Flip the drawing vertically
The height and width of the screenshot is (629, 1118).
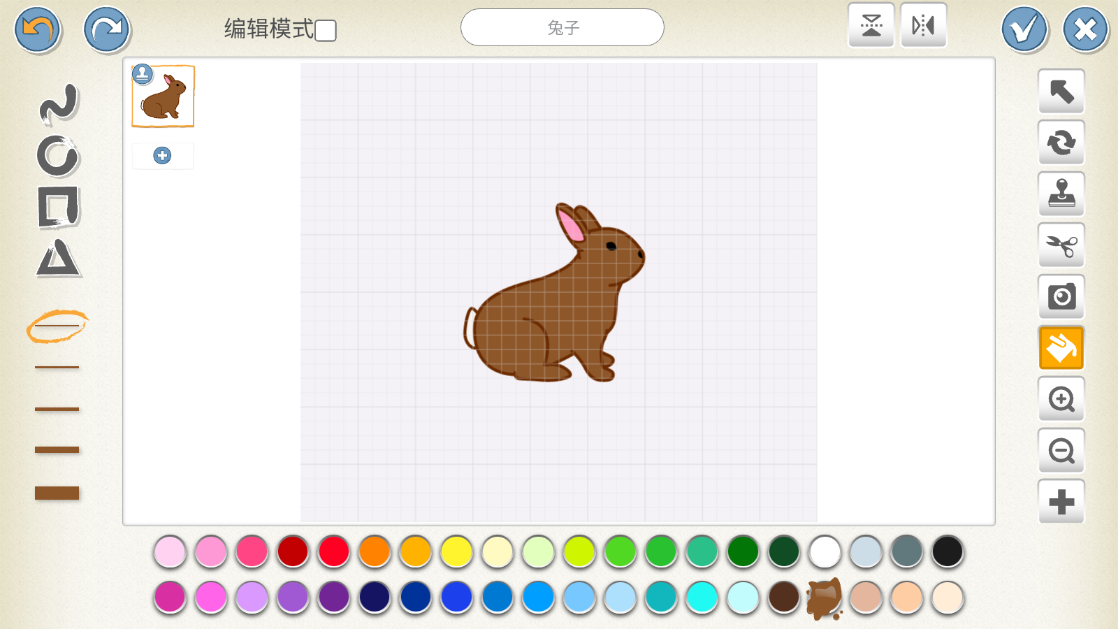(x=871, y=26)
